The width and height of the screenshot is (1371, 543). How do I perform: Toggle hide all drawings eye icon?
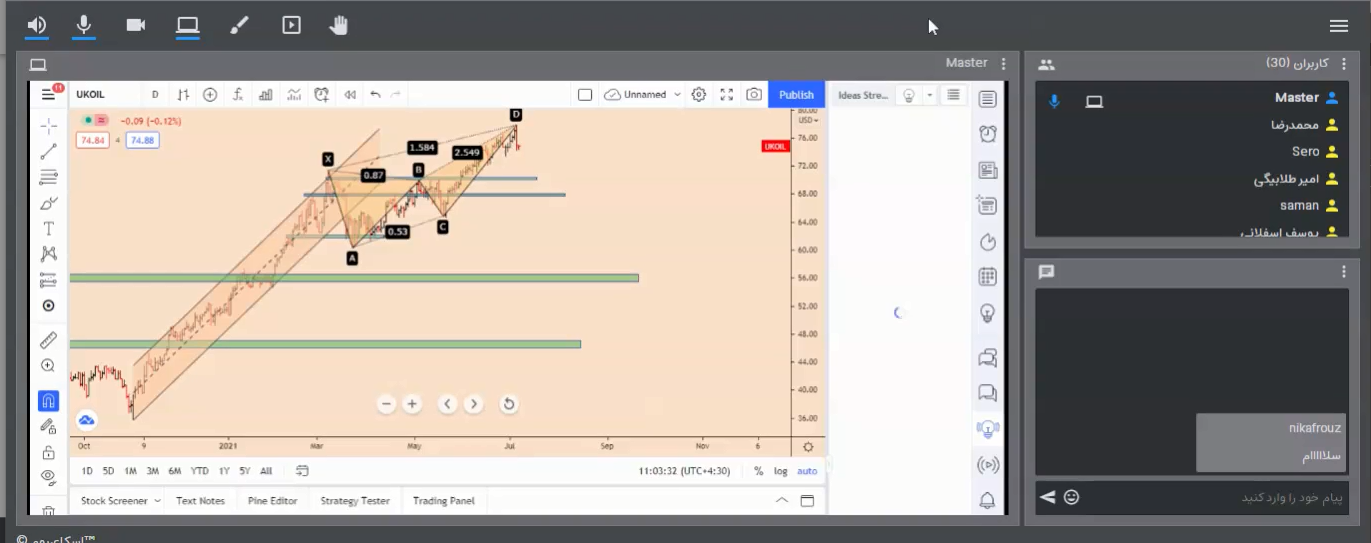pyautogui.click(x=48, y=477)
